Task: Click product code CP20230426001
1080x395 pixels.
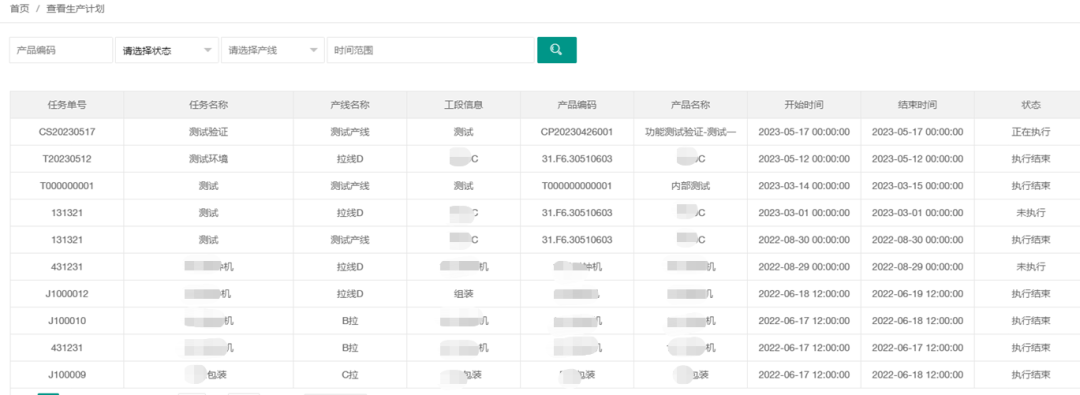Action: tap(577, 132)
